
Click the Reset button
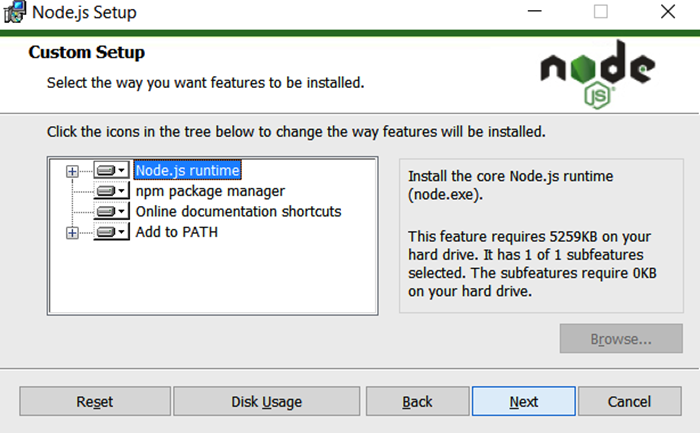[x=95, y=401]
